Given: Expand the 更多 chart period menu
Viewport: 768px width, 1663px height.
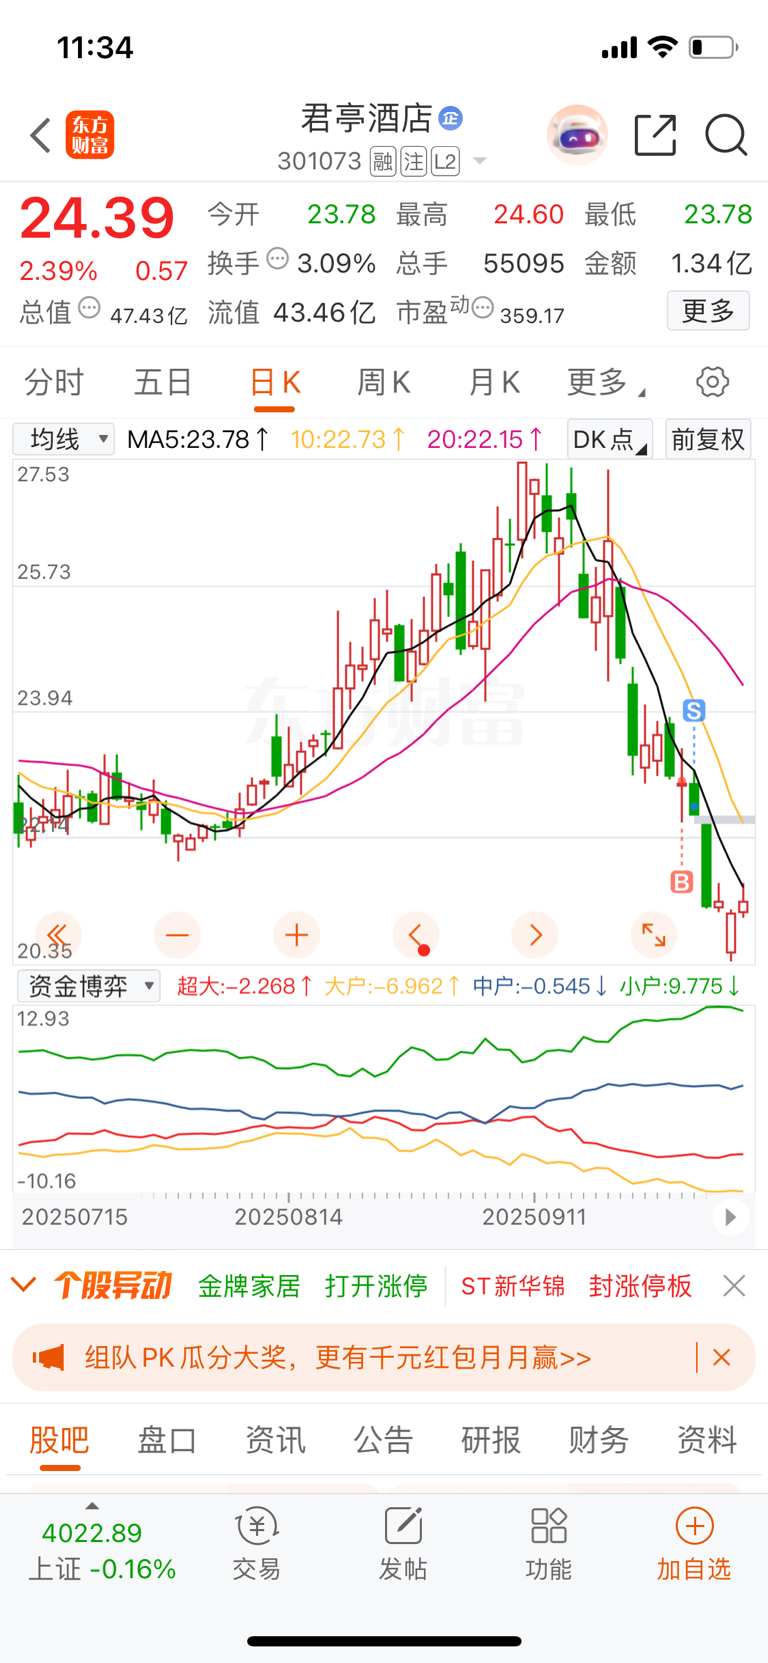Looking at the screenshot, I should tap(606, 382).
